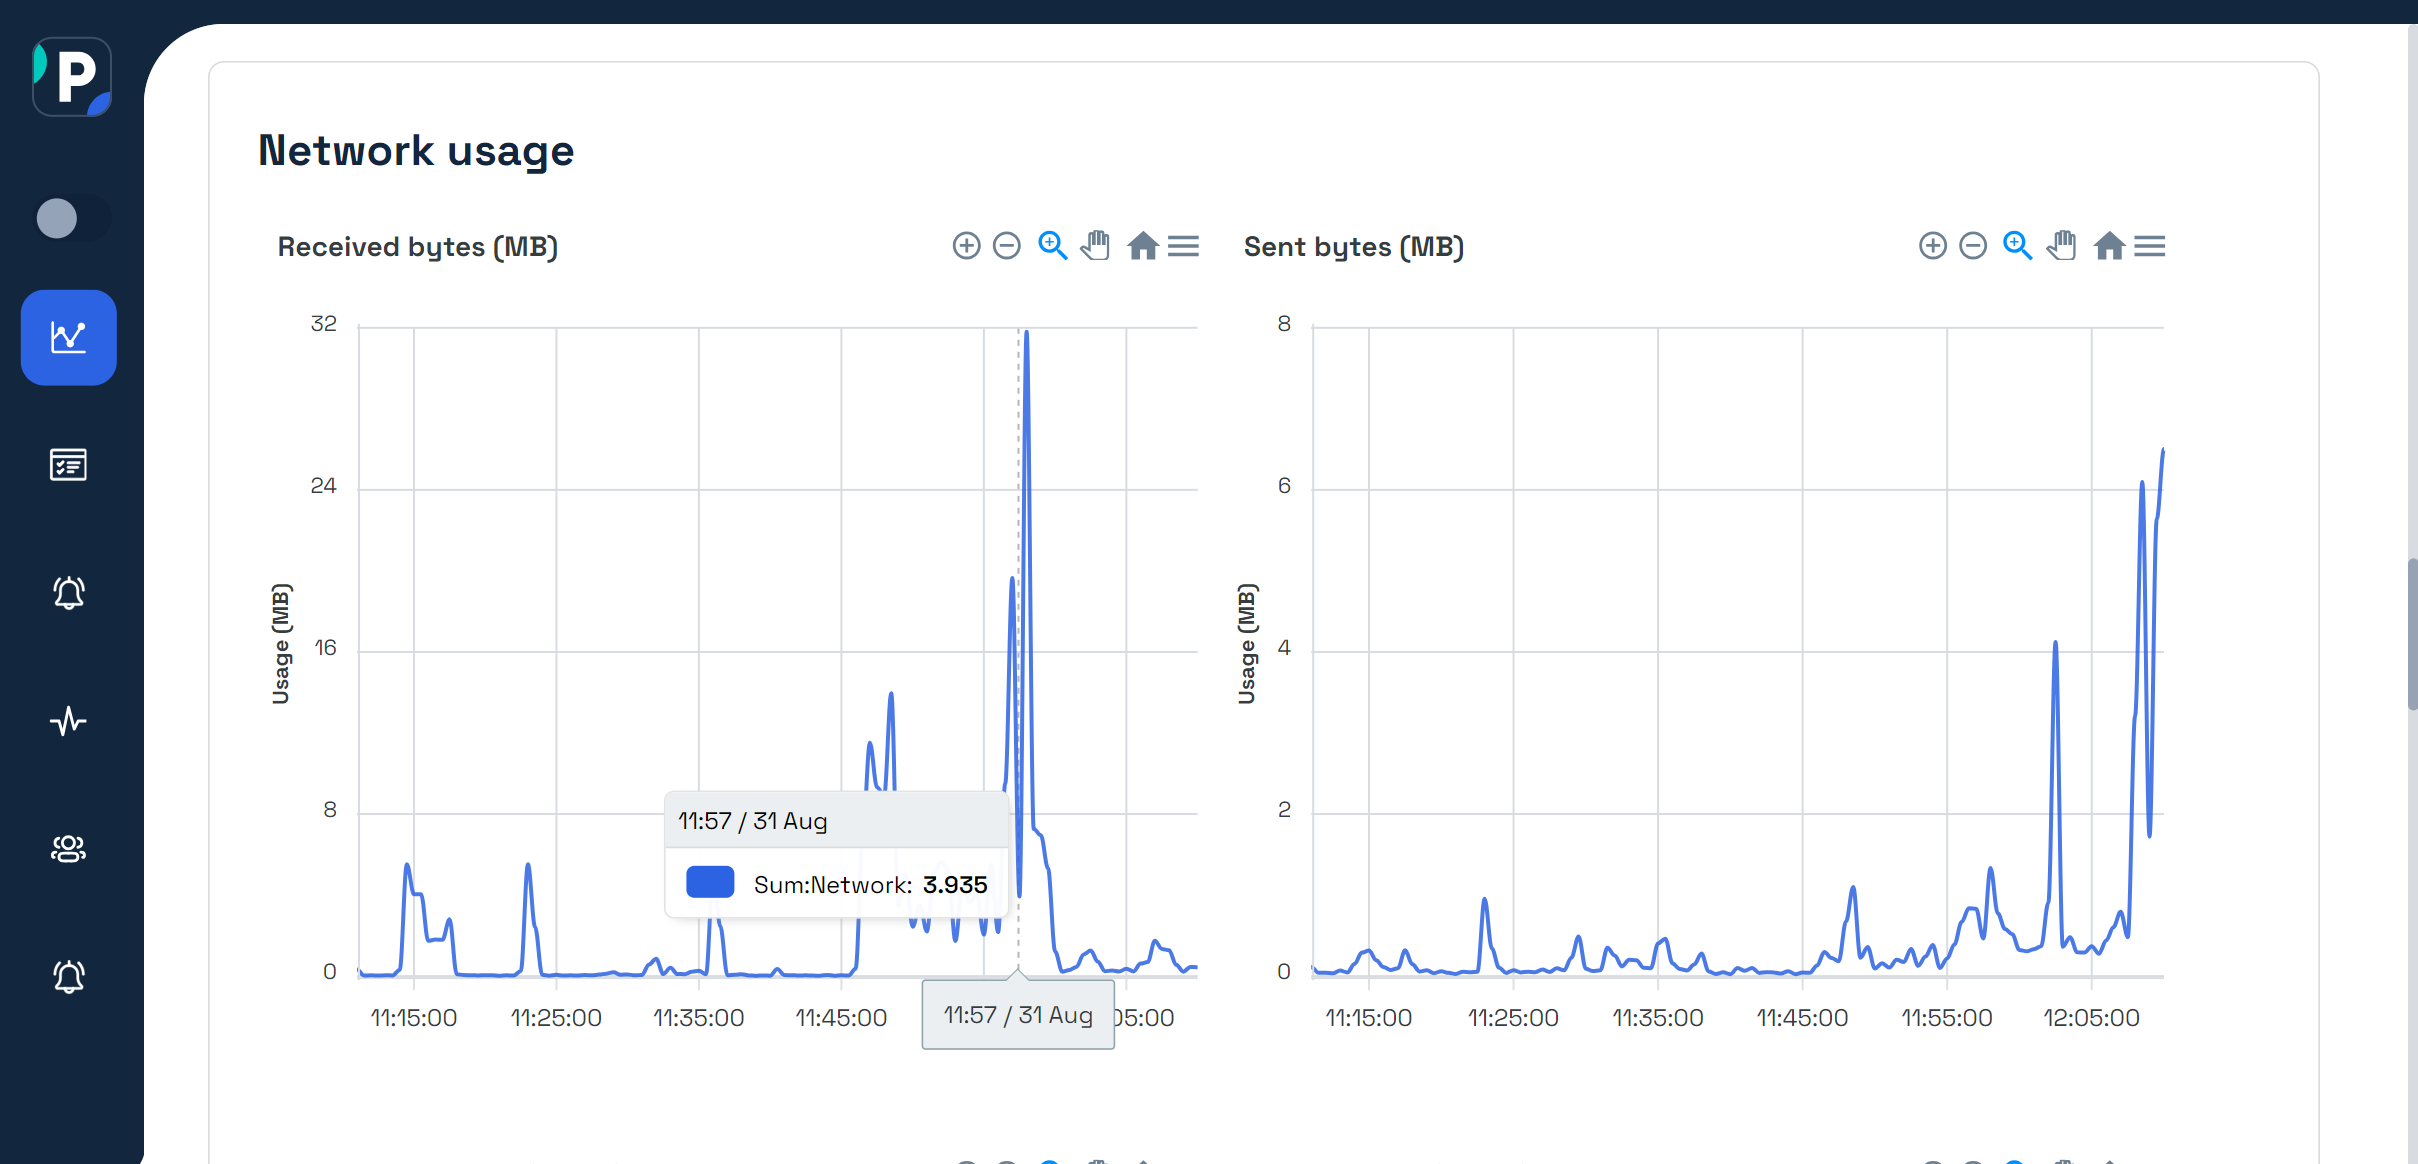Zoom out on Sent bytes chart
The height and width of the screenshot is (1164, 2418).
1973,246
